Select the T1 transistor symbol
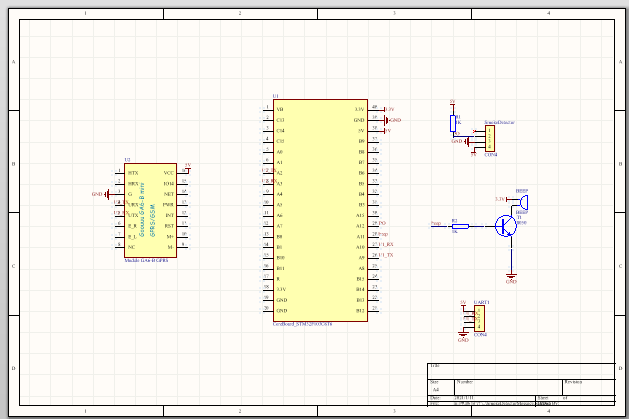The image size is (629, 419). [506, 226]
